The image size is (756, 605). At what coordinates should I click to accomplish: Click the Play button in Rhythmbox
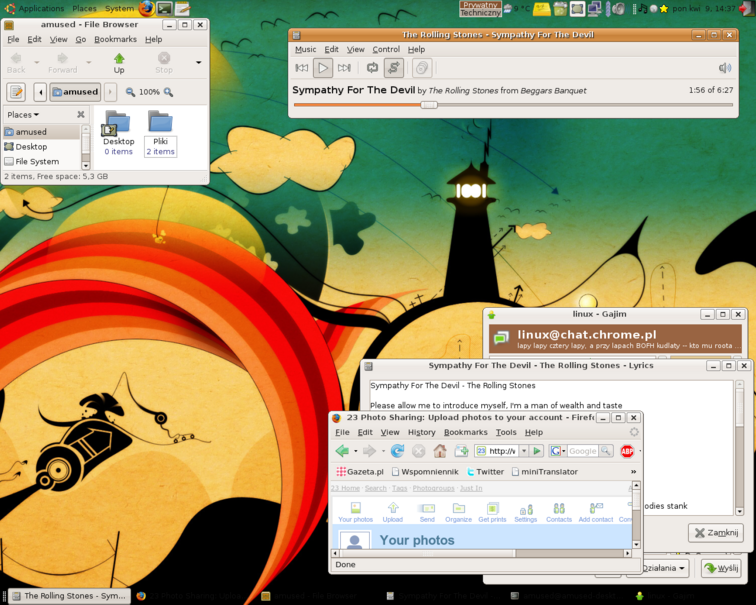click(322, 68)
